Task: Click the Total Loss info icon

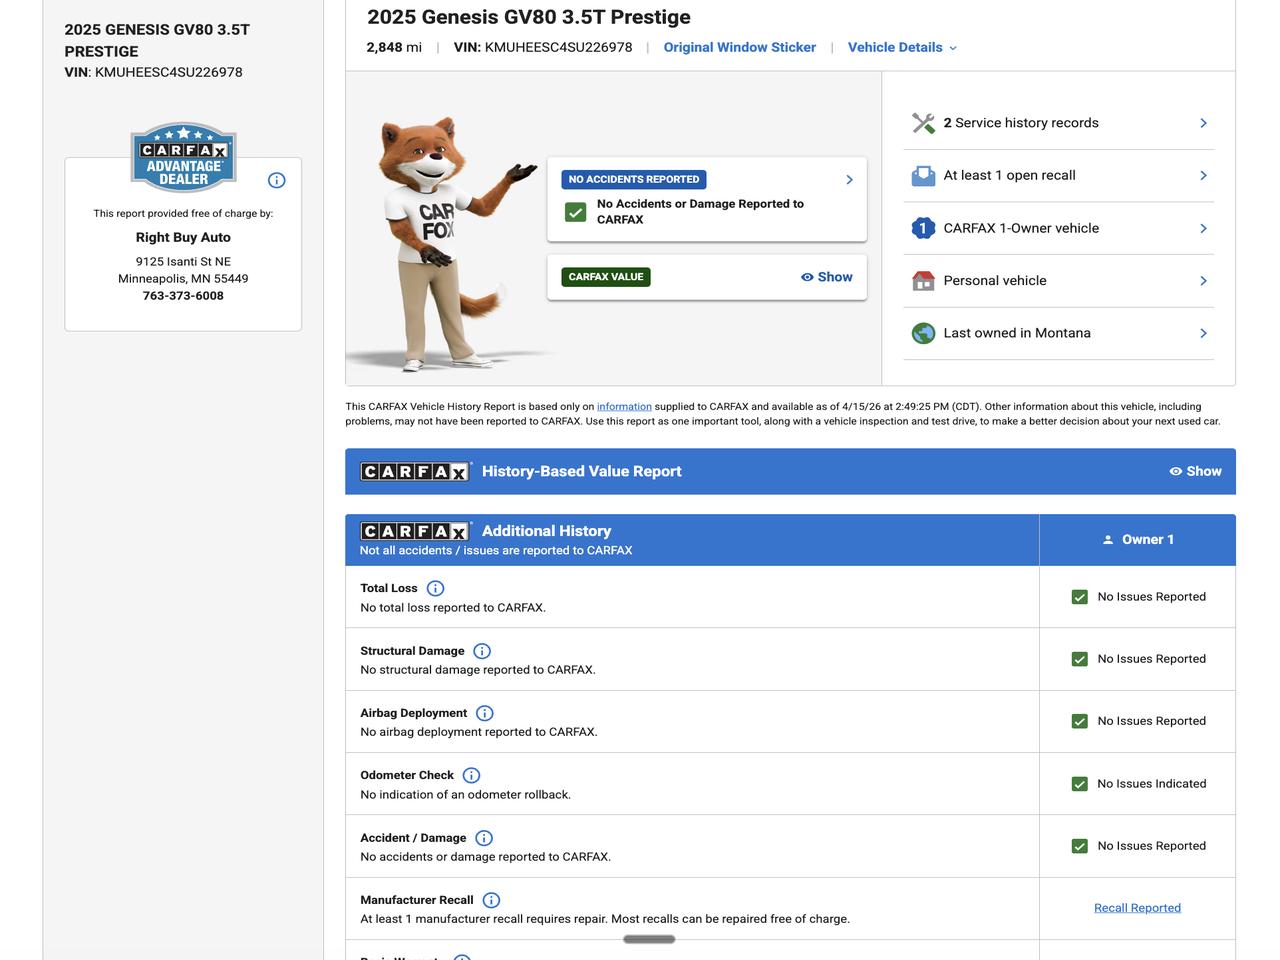Action: coord(435,588)
